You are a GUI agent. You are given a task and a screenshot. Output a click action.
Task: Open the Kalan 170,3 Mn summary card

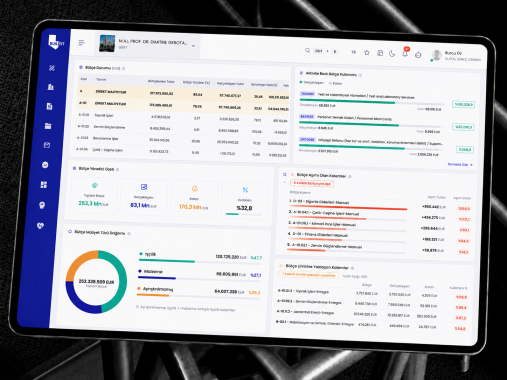point(194,199)
